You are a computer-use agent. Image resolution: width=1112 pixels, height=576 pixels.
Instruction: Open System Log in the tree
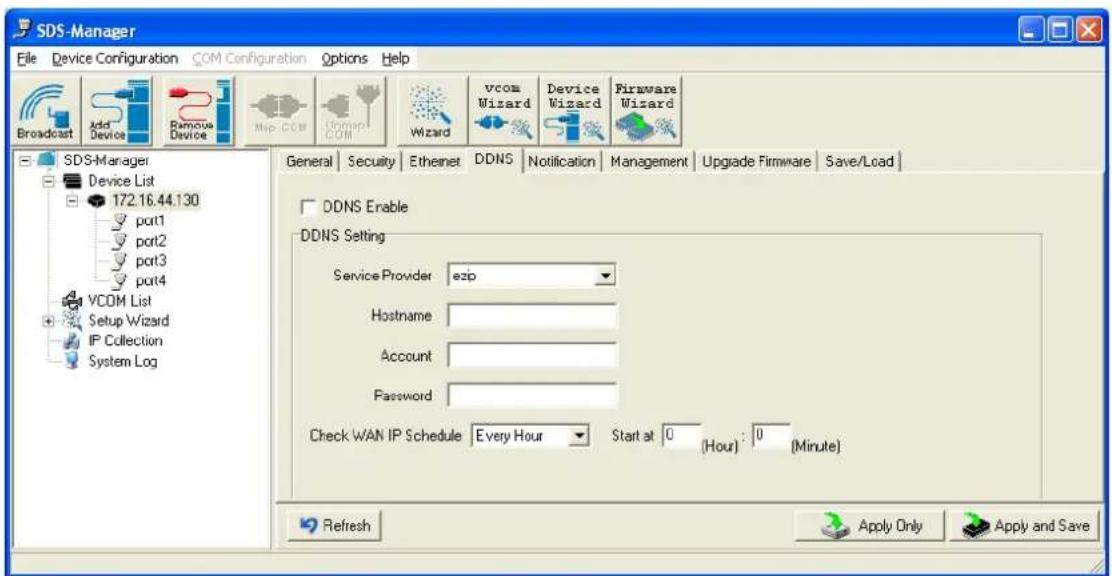(x=122, y=361)
